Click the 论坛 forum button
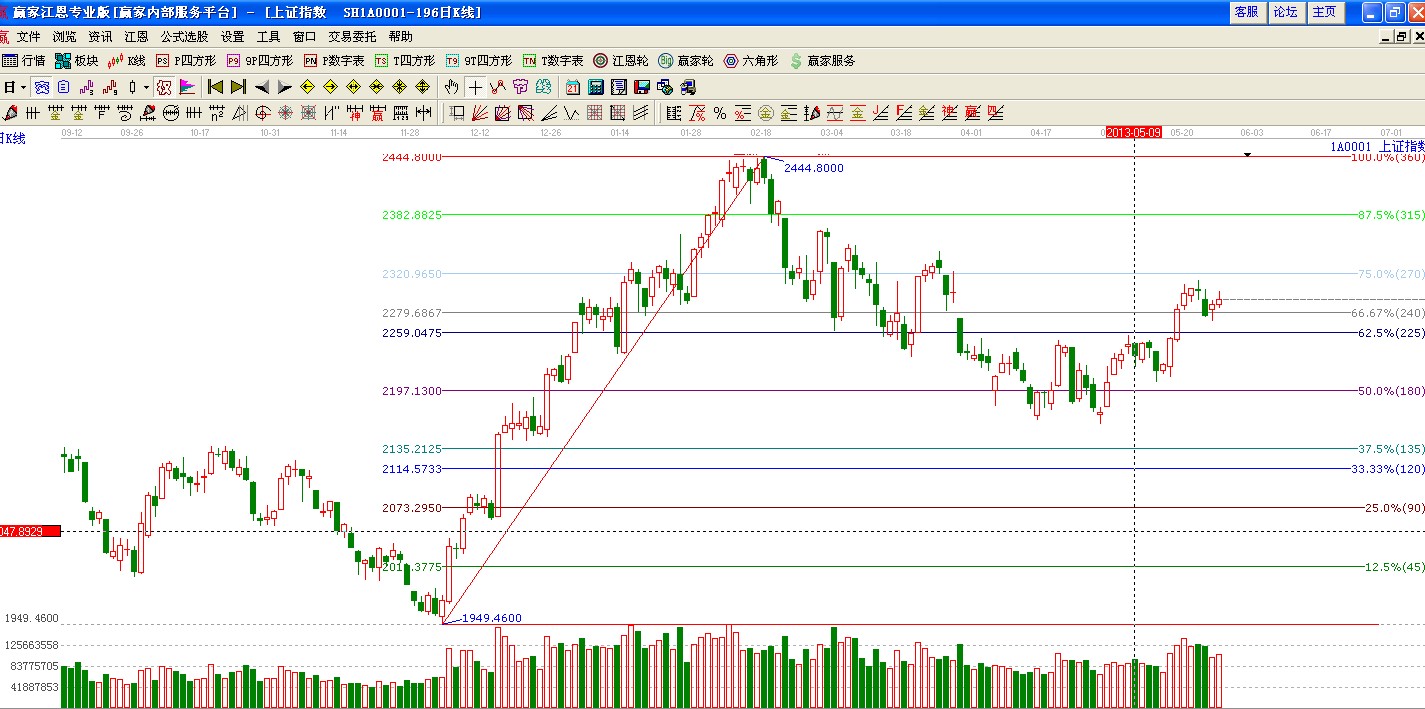 coord(1285,12)
